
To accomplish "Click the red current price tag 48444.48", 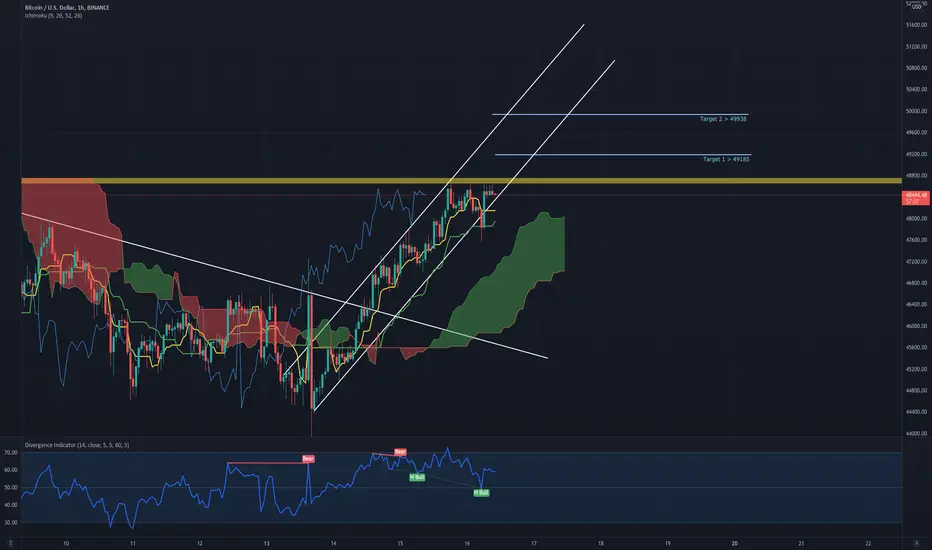I will click(916, 196).
